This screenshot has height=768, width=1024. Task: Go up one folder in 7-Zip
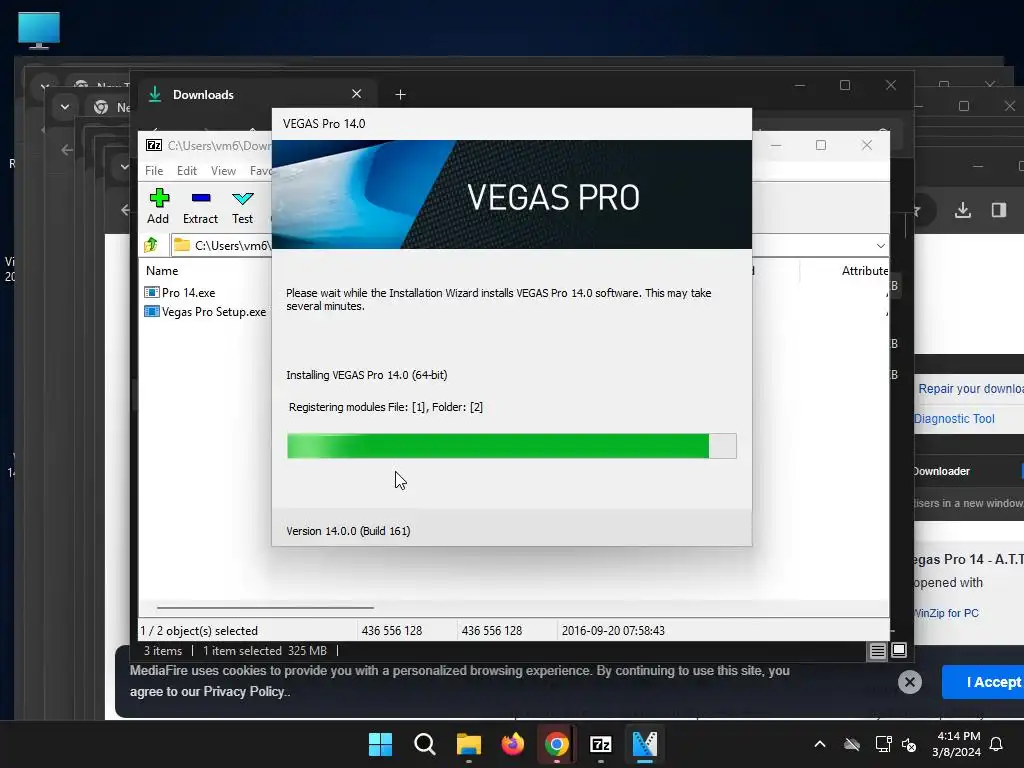pos(151,245)
